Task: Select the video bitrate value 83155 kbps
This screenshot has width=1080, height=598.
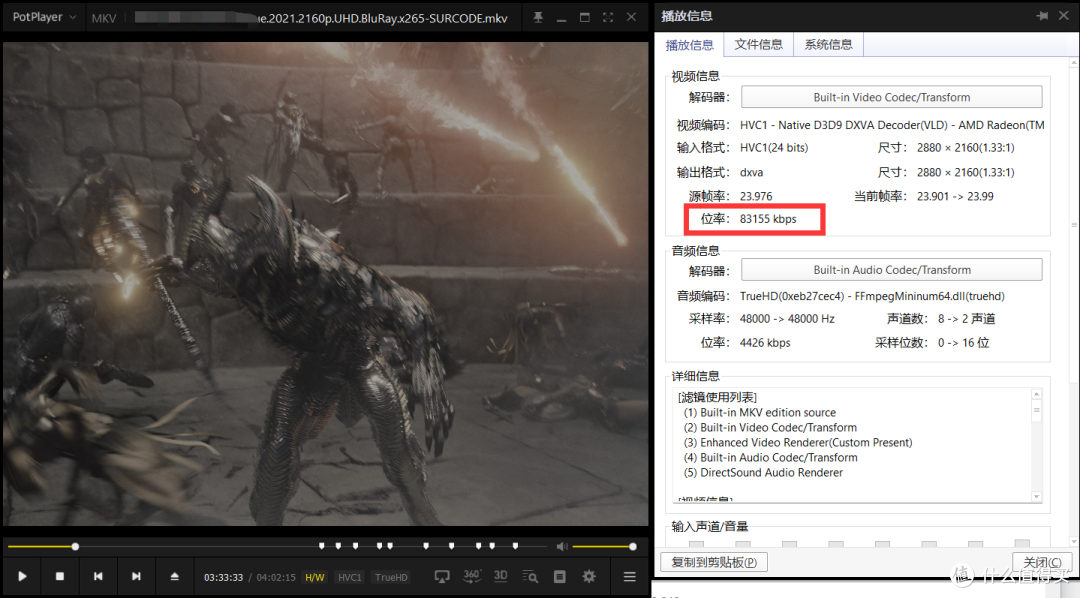Action: pyautogui.click(x=768, y=219)
